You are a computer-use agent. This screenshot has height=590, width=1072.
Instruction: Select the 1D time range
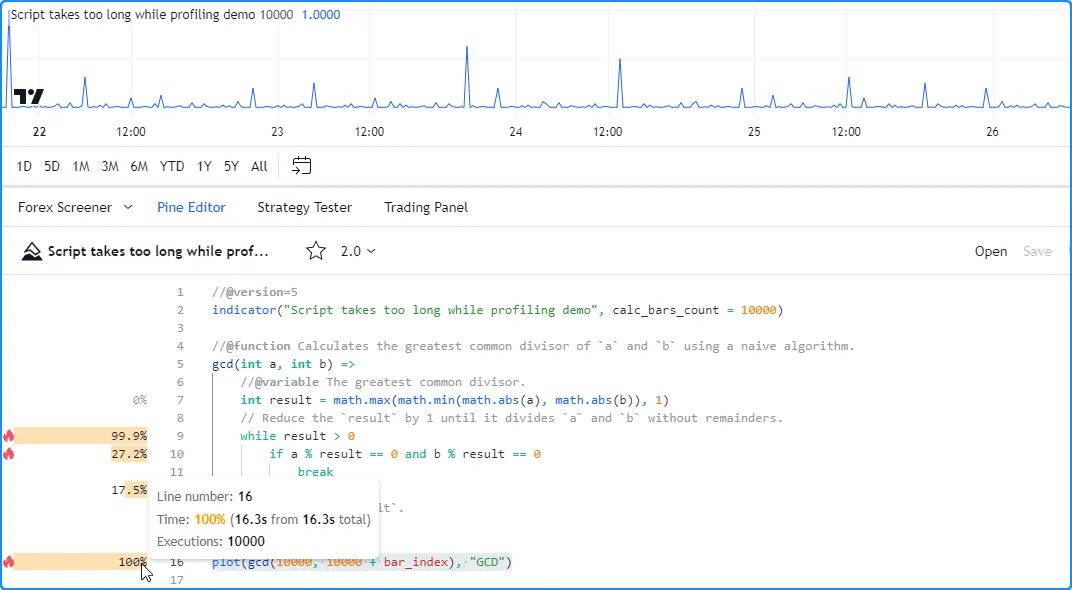(x=24, y=166)
